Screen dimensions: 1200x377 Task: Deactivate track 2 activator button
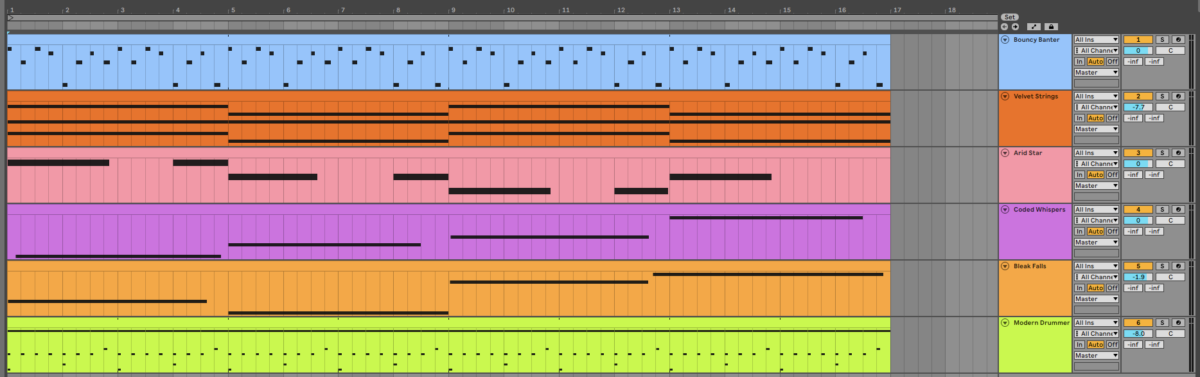click(x=1138, y=96)
